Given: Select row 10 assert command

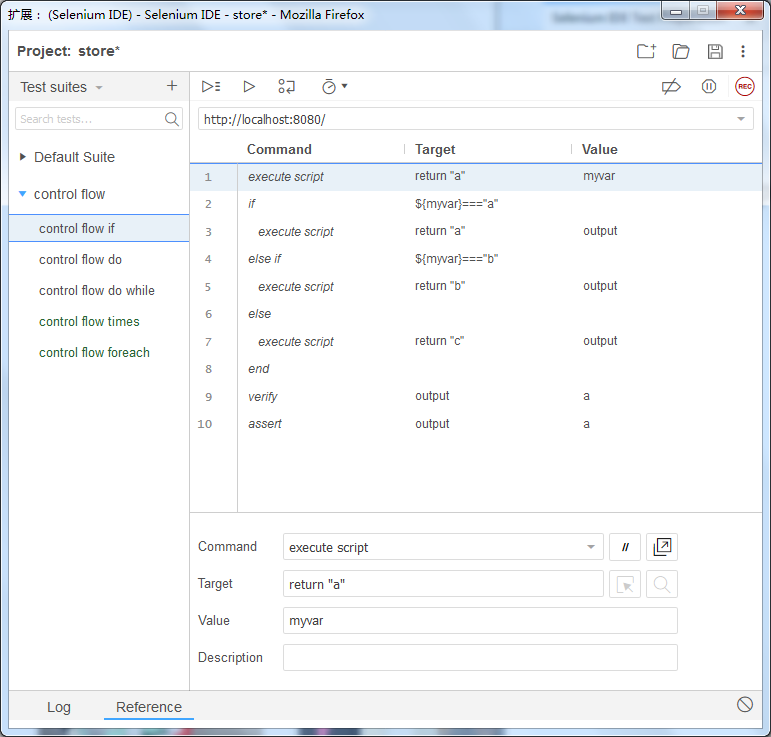Looking at the screenshot, I should 476,424.
